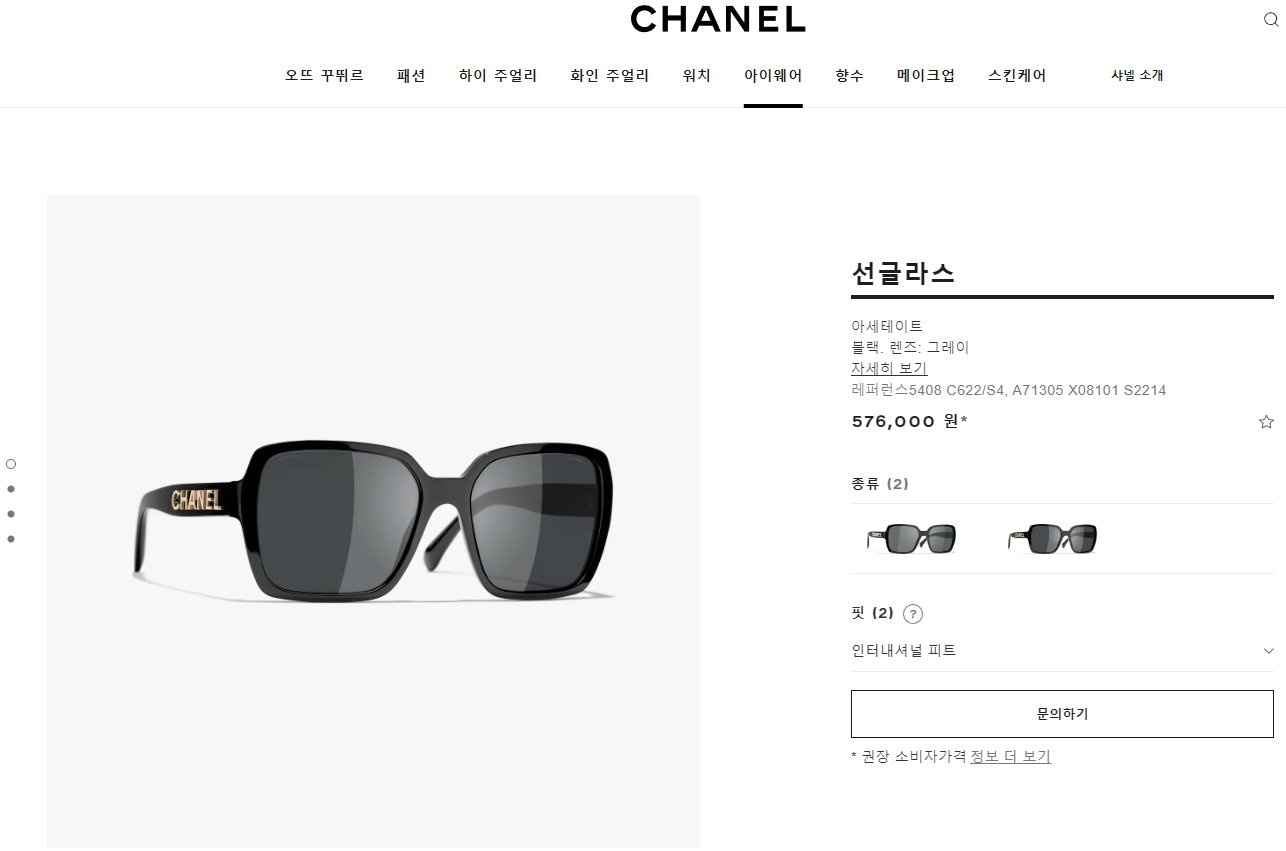Open the 패션 menu
The image size is (1286, 851).
coord(411,76)
